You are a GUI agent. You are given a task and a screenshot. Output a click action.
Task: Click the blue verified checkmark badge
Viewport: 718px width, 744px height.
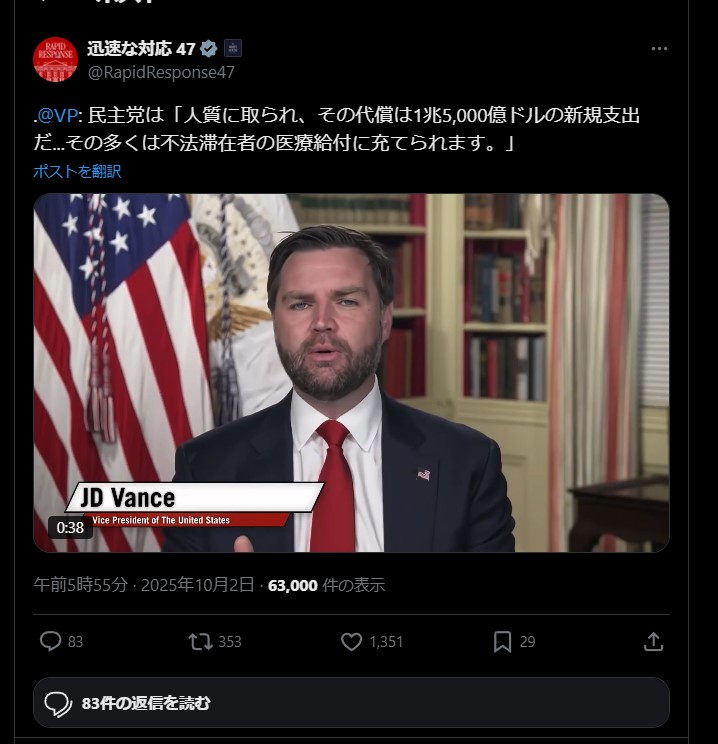pos(208,48)
